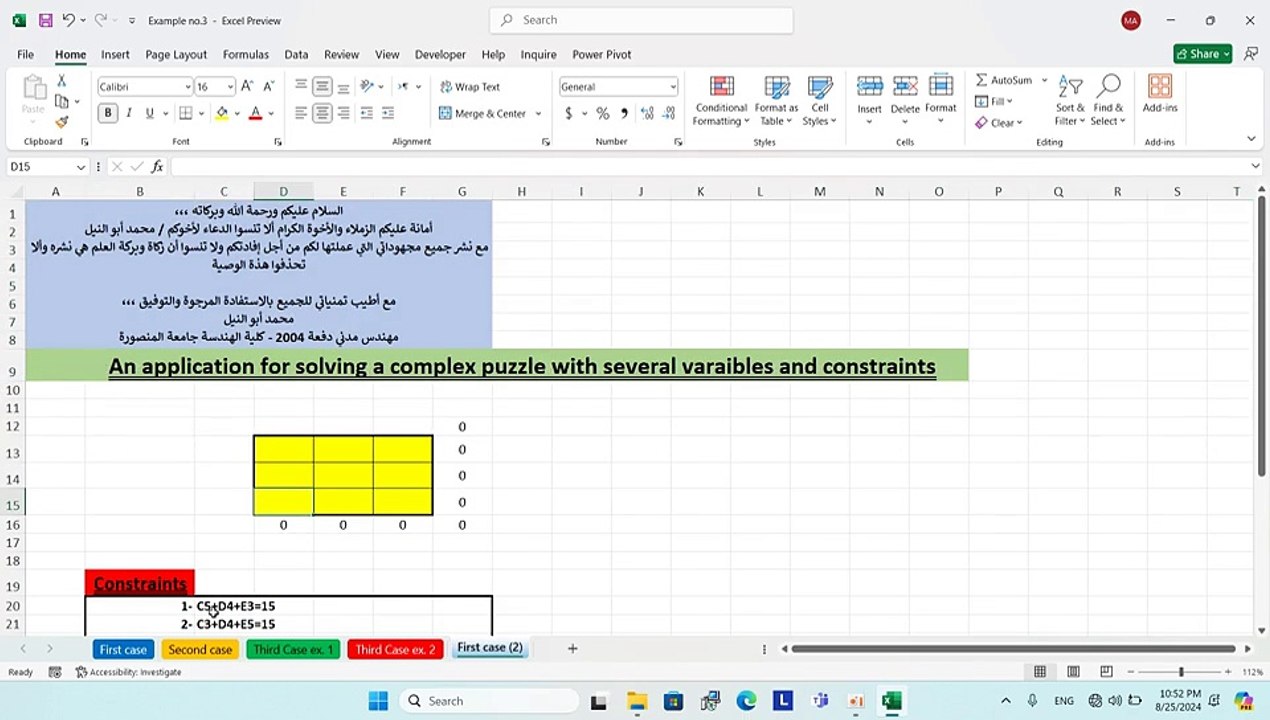Click Increase Indent icon
This screenshot has width=1270, height=720.
pos(388,114)
